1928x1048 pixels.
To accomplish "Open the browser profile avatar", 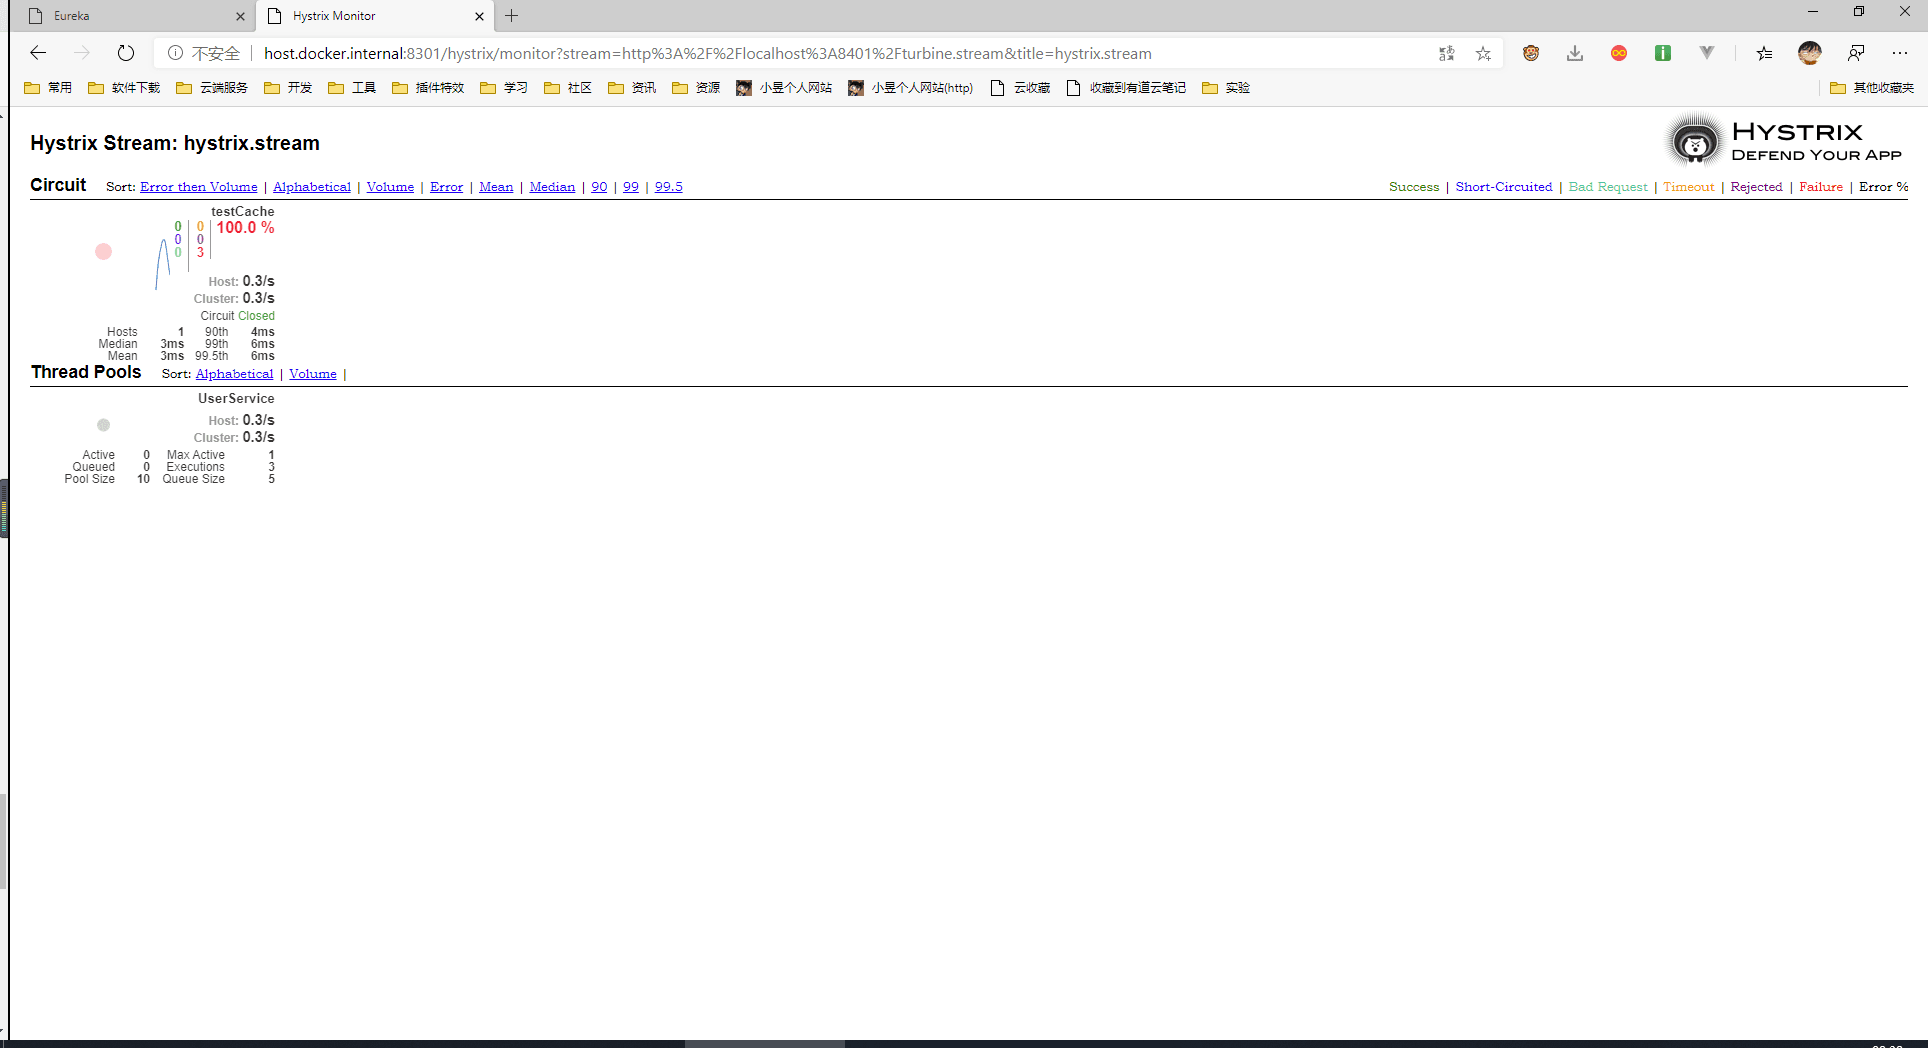I will 1809,53.
